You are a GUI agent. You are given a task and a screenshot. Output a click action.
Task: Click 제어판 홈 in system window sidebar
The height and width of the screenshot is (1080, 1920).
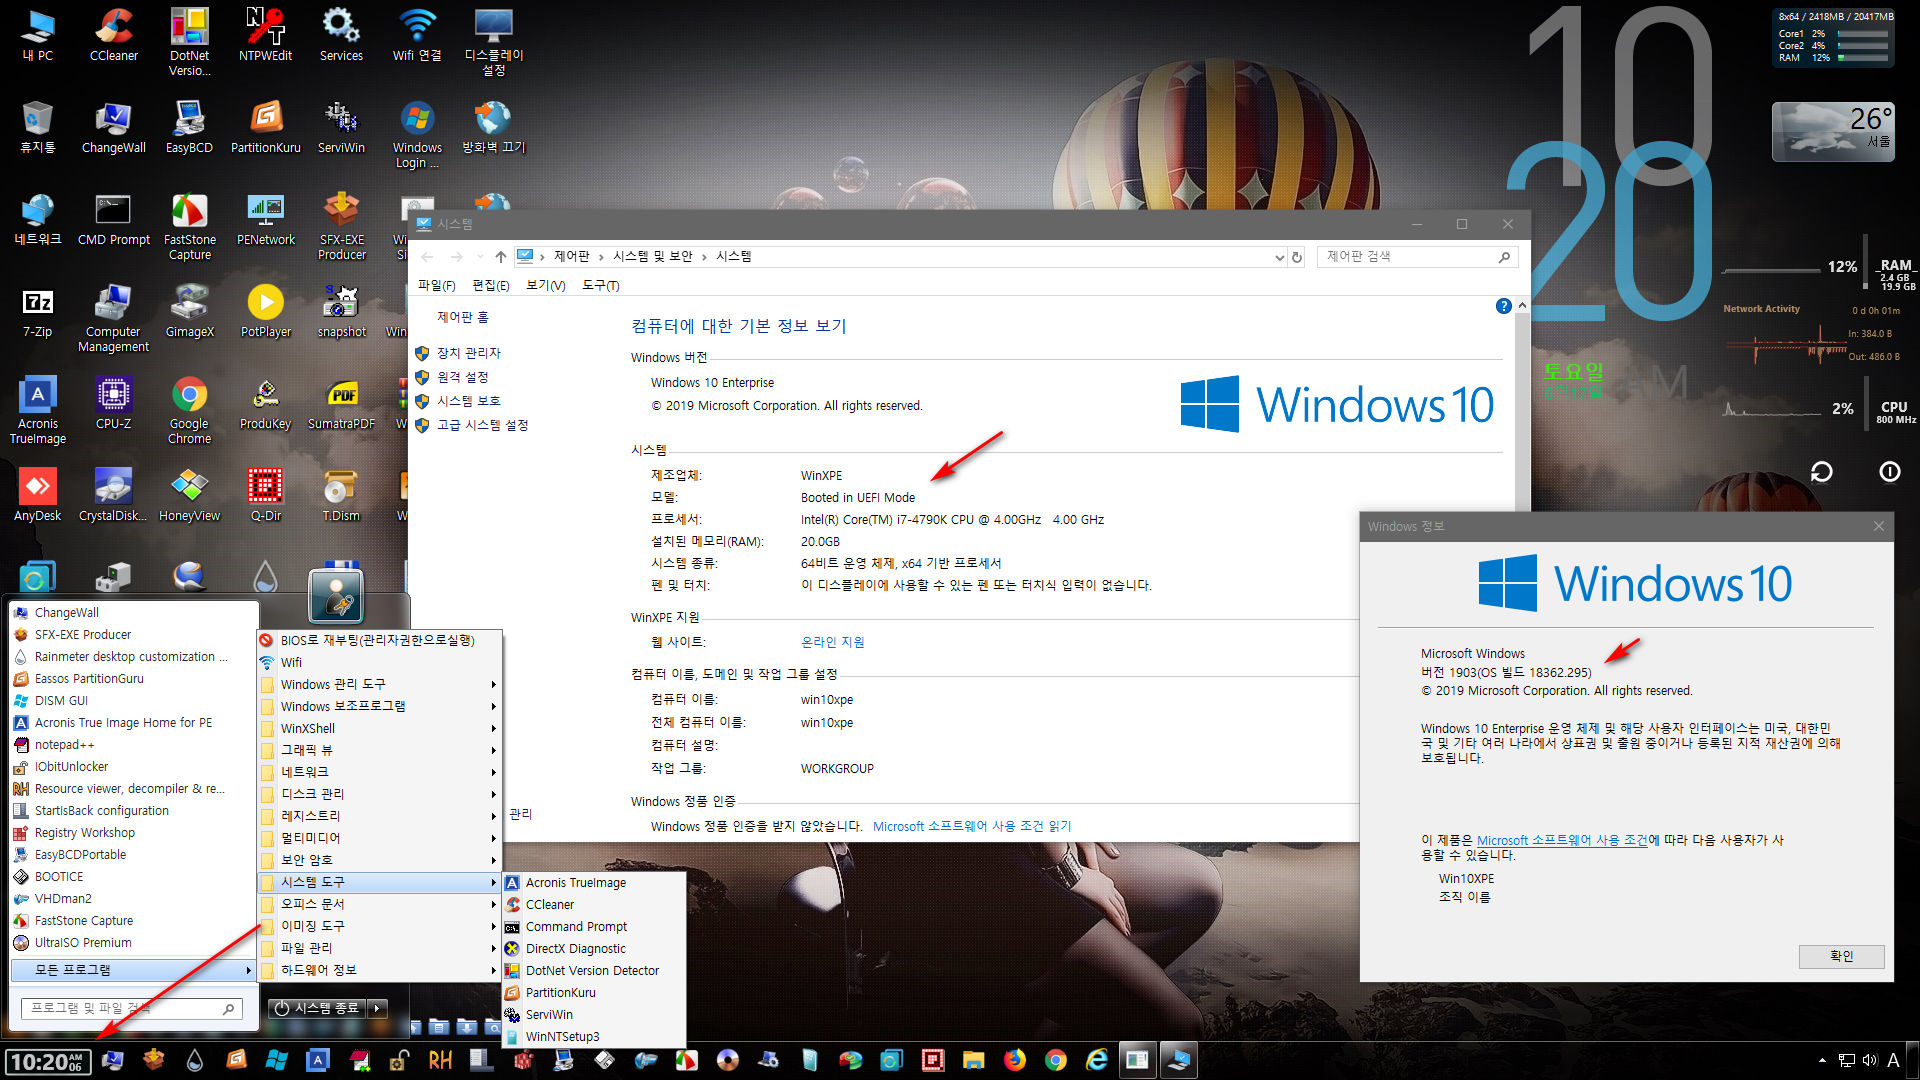point(462,317)
